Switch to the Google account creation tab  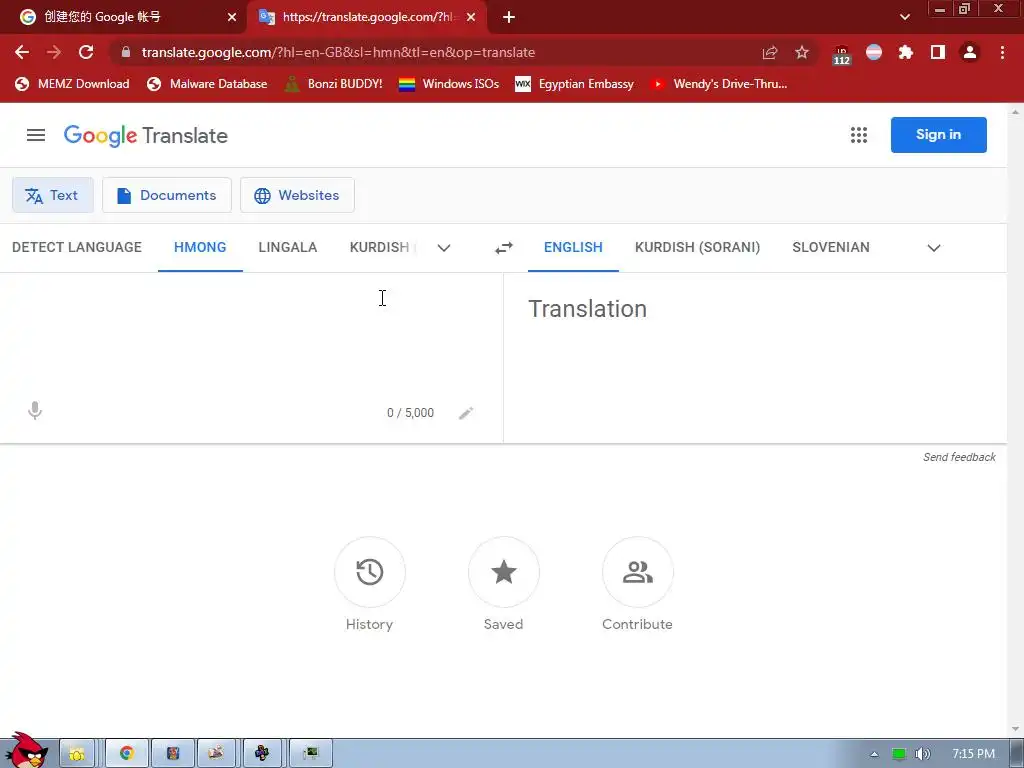coord(124,17)
